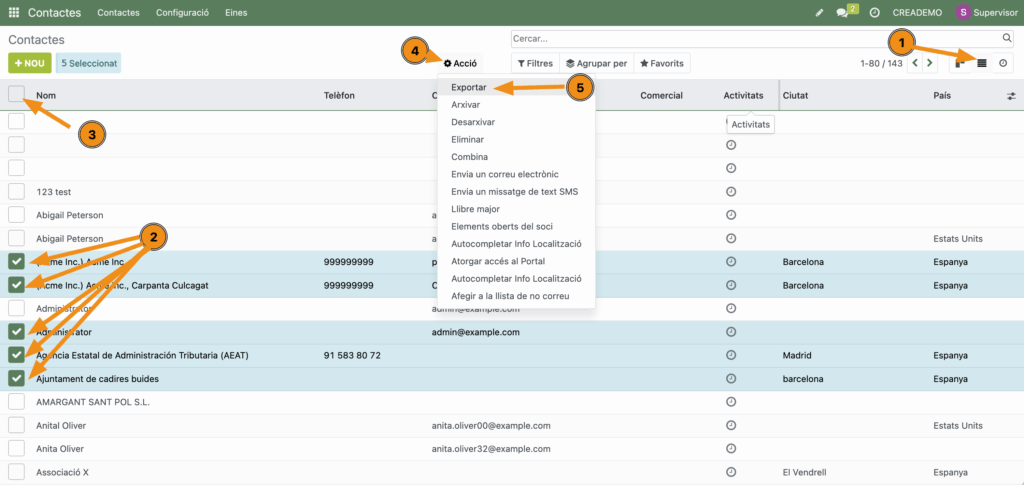Open the clock activities icon in top bar

click(874, 13)
